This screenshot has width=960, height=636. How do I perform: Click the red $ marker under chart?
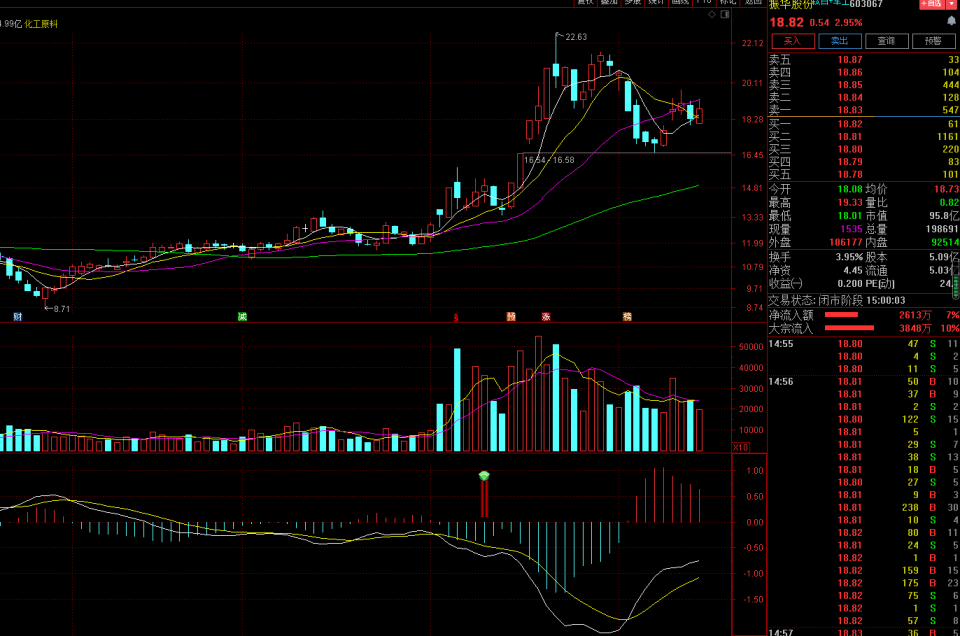(456, 317)
